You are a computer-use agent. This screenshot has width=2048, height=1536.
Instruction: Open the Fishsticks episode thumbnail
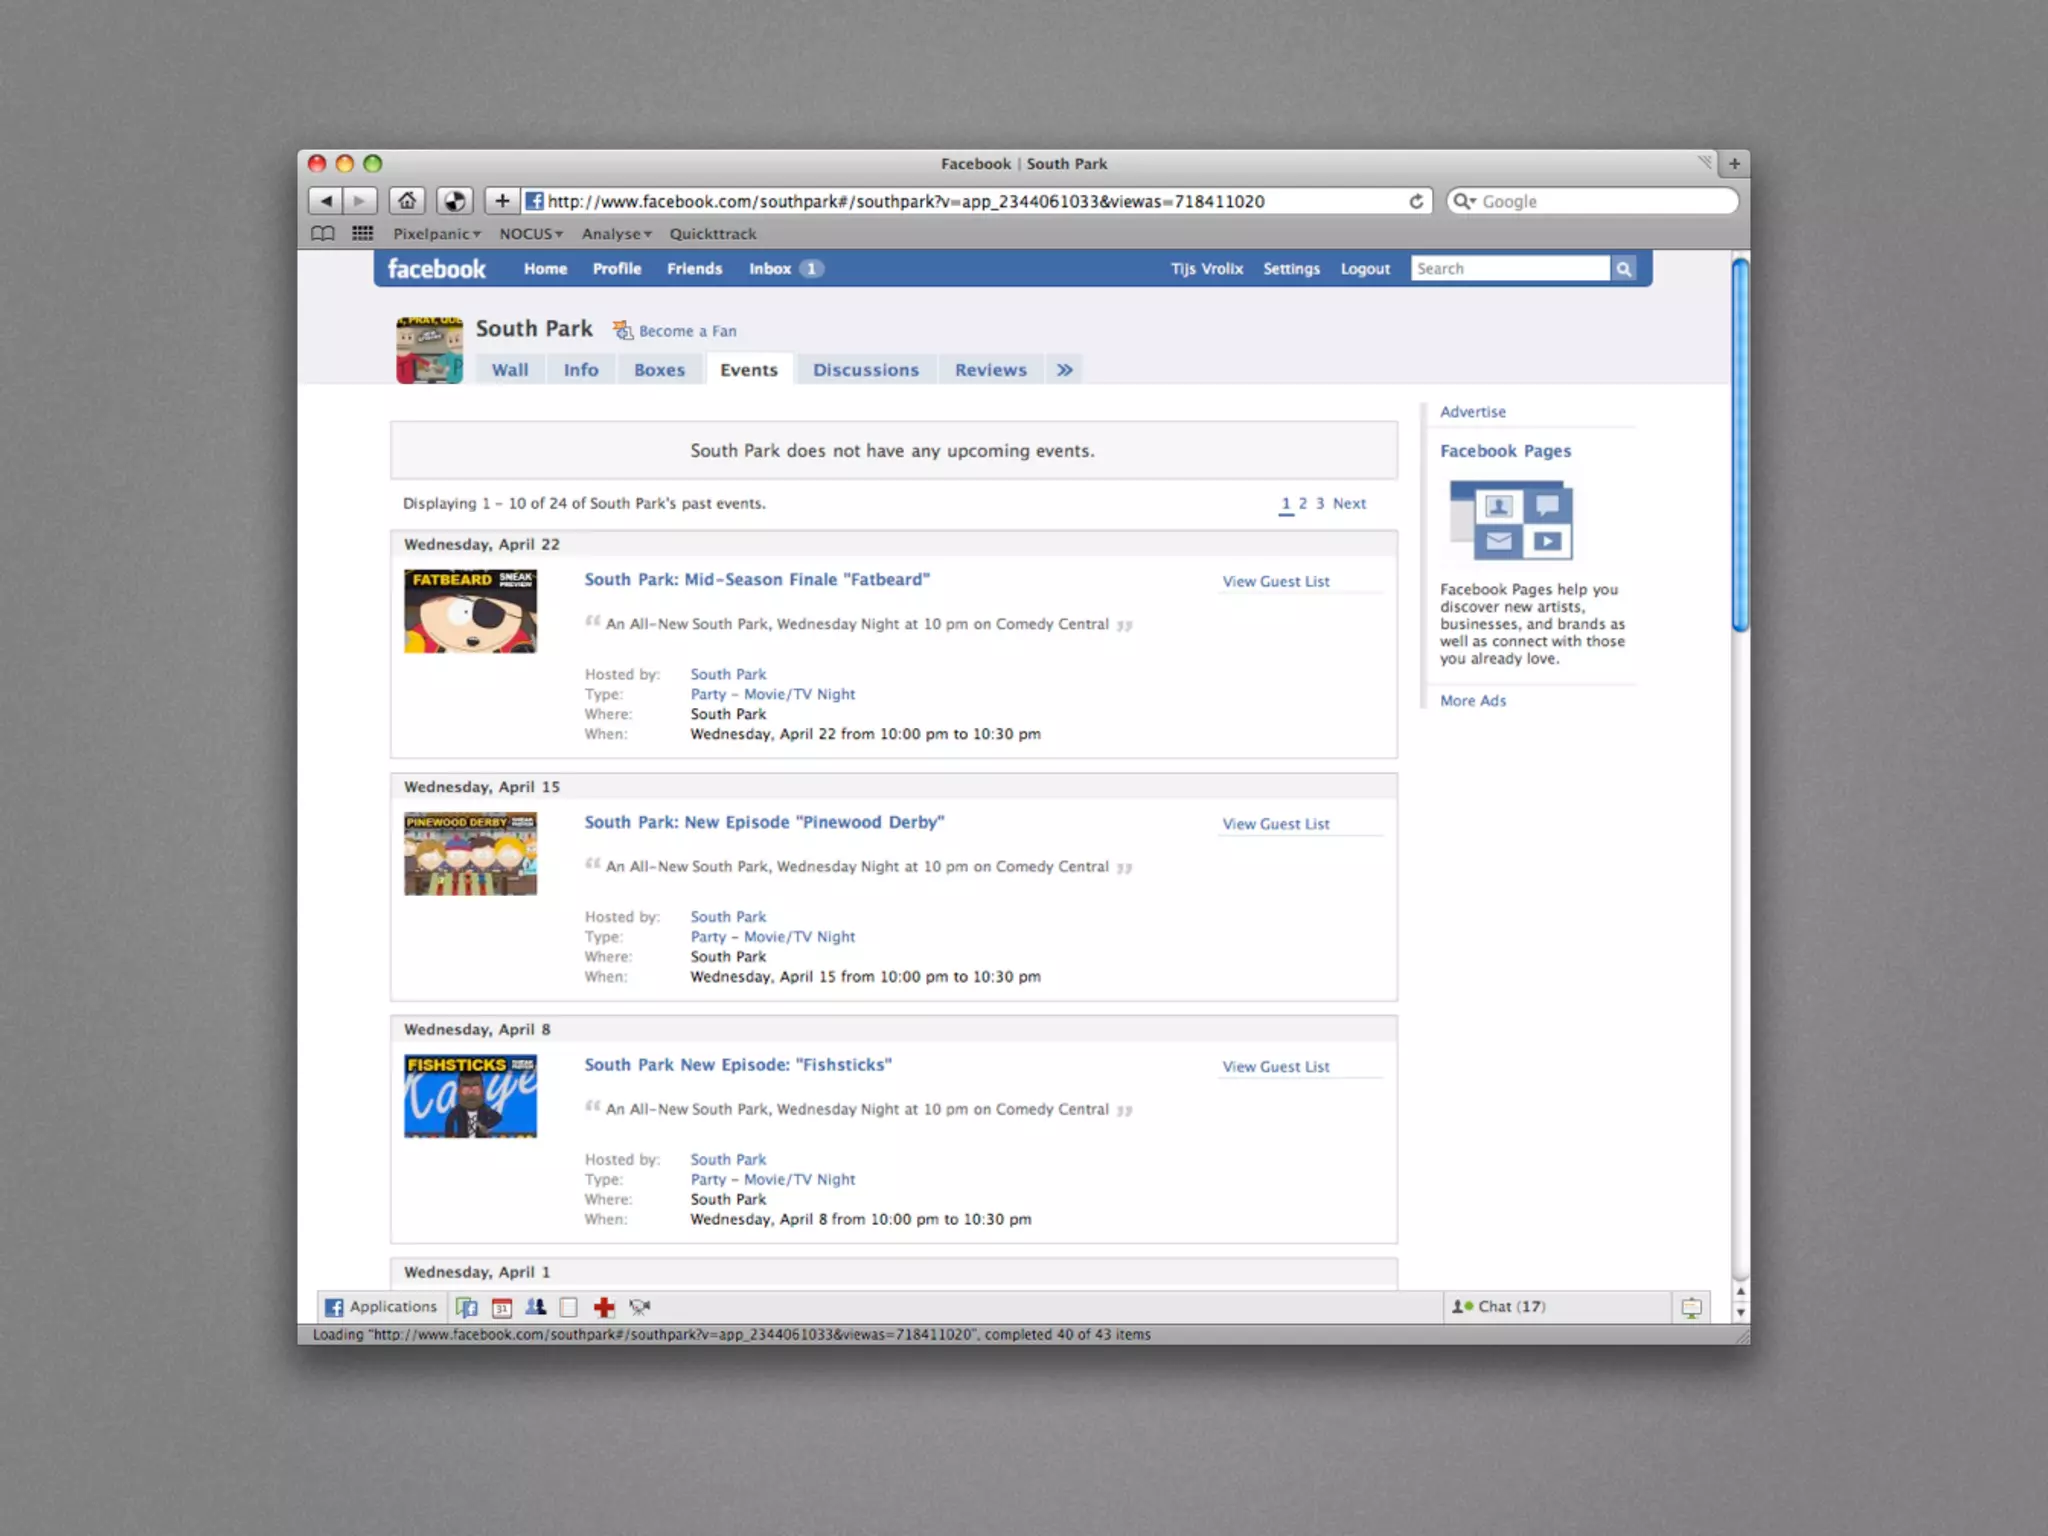point(470,1096)
